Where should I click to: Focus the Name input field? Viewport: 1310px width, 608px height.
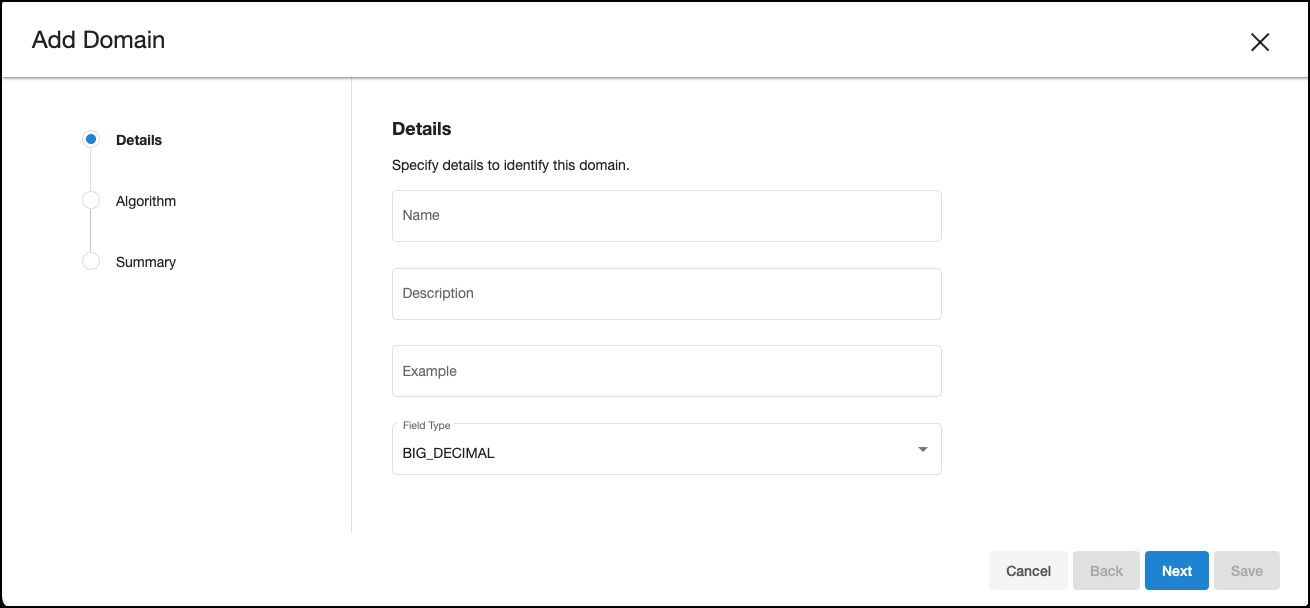coord(666,216)
